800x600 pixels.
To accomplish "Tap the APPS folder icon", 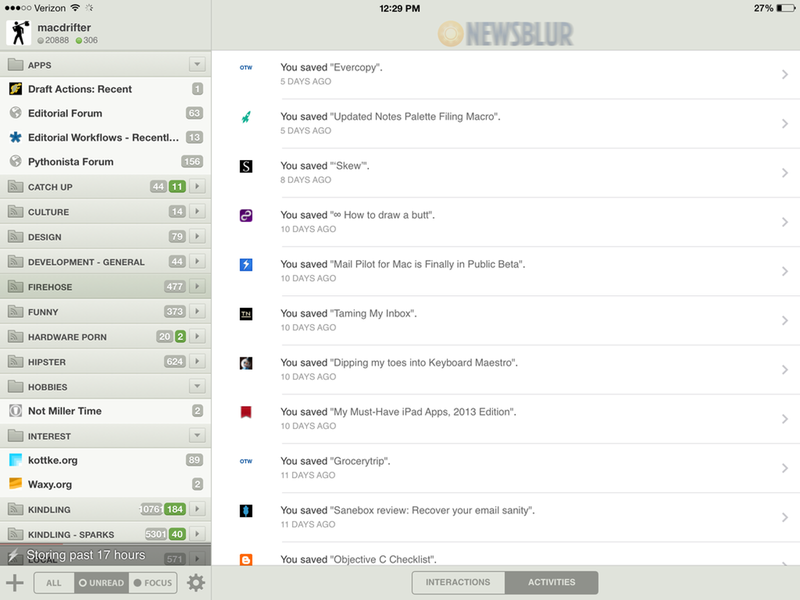I will 16,65.
